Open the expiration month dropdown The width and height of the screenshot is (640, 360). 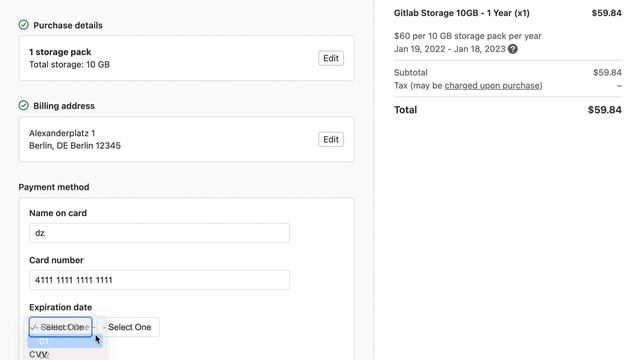point(60,327)
